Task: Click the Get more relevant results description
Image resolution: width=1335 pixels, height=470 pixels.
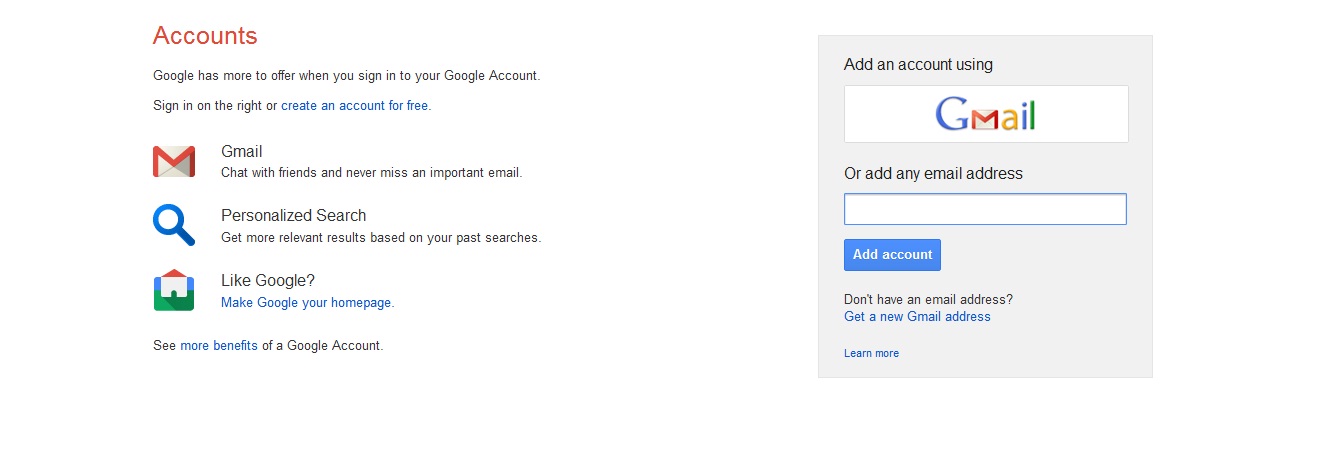Action: click(x=381, y=238)
